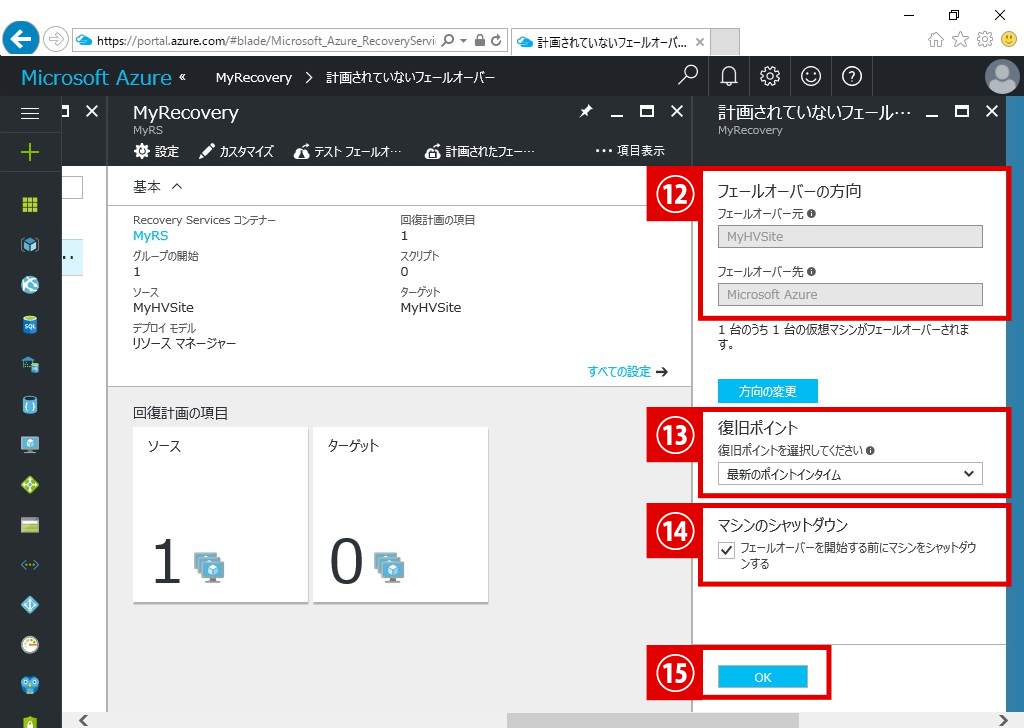Open the cube resource groups sidebar icon

[x=30, y=245]
